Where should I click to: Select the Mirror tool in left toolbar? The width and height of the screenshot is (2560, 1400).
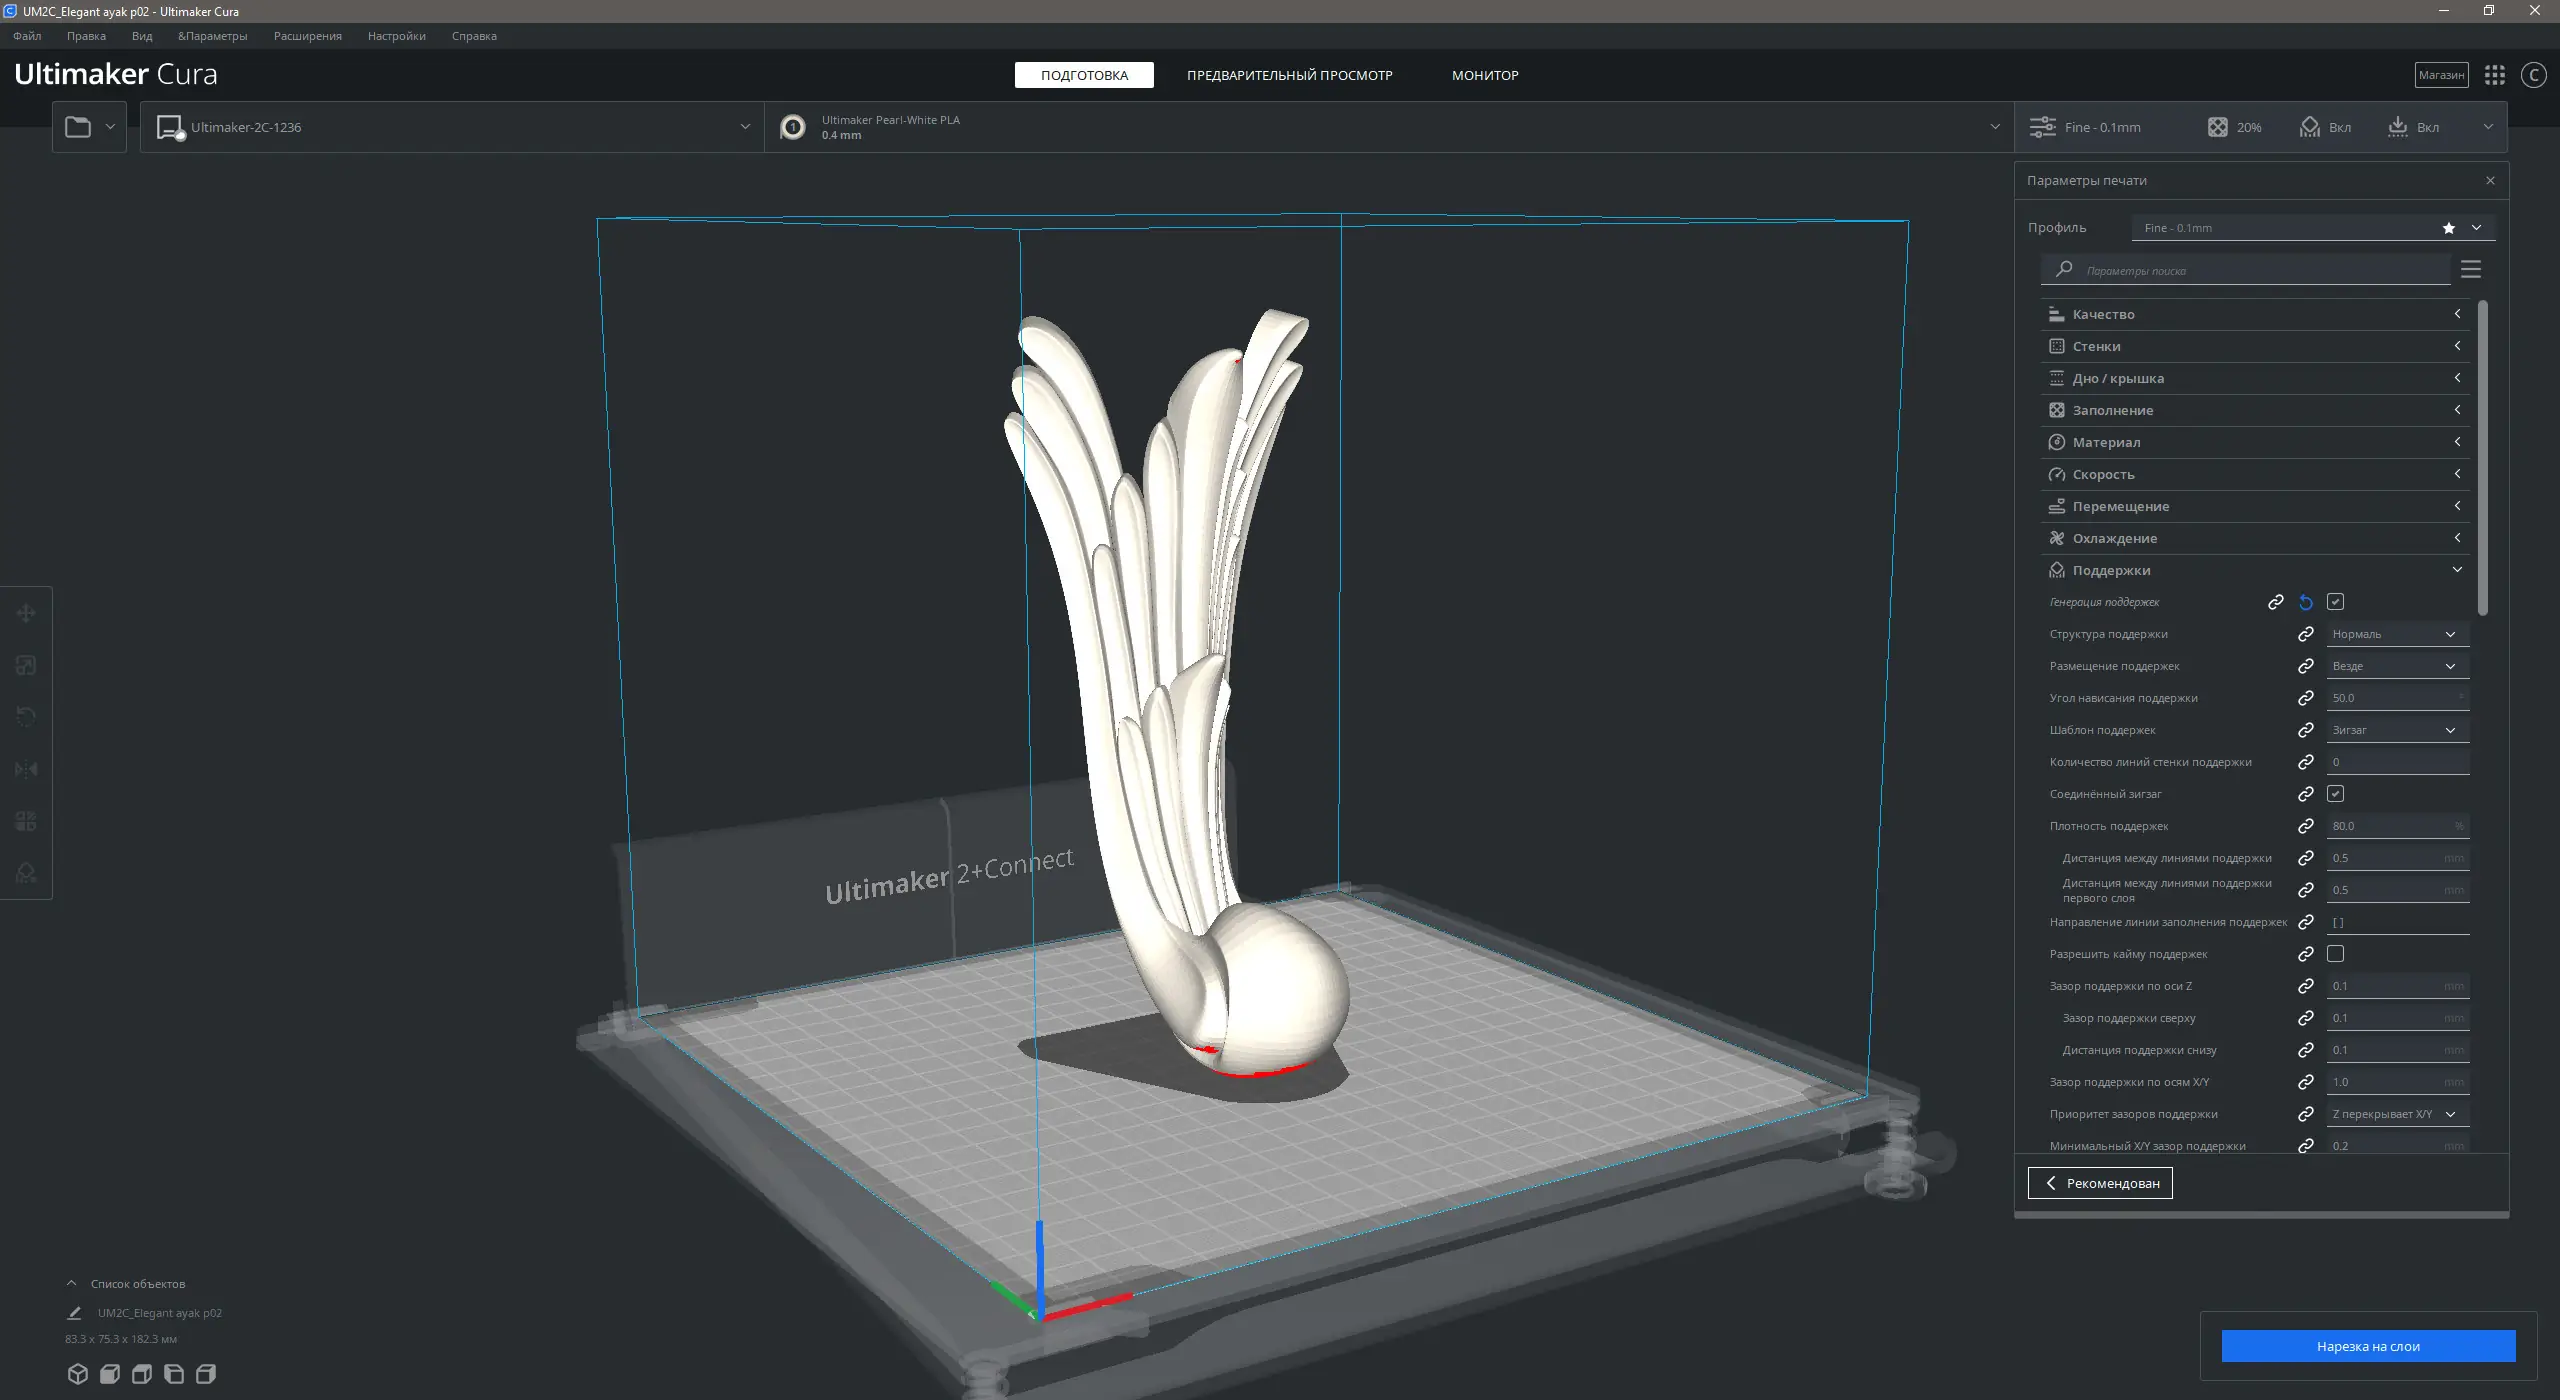click(x=26, y=769)
